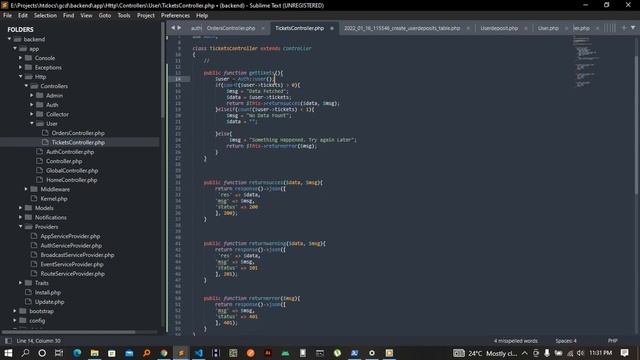Open AppServiceProvider.php from sidebar

click(70, 236)
